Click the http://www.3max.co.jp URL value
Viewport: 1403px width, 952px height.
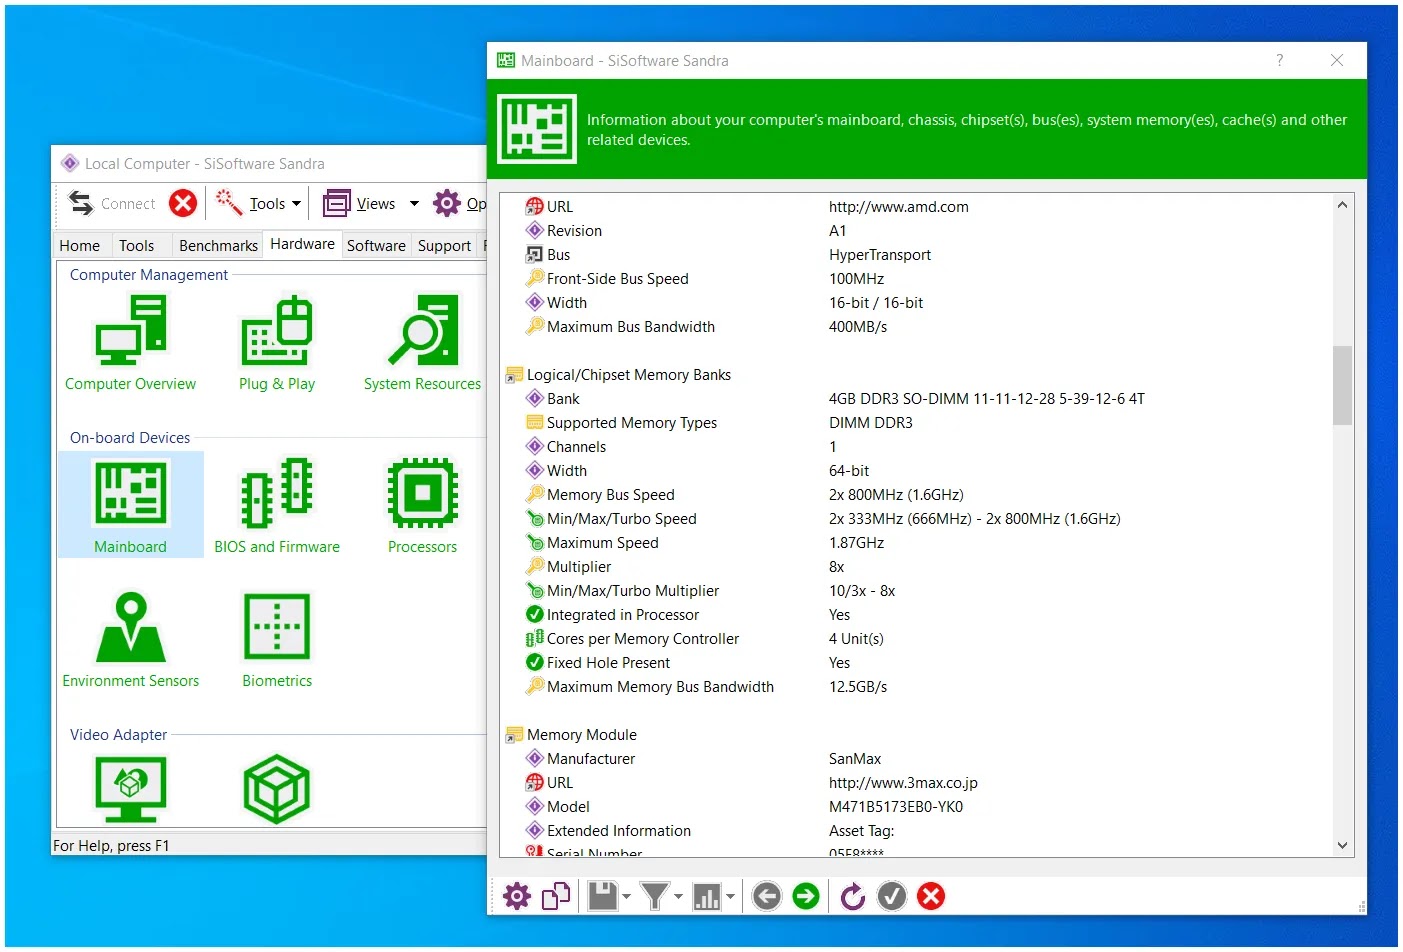click(x=903, y=783)
